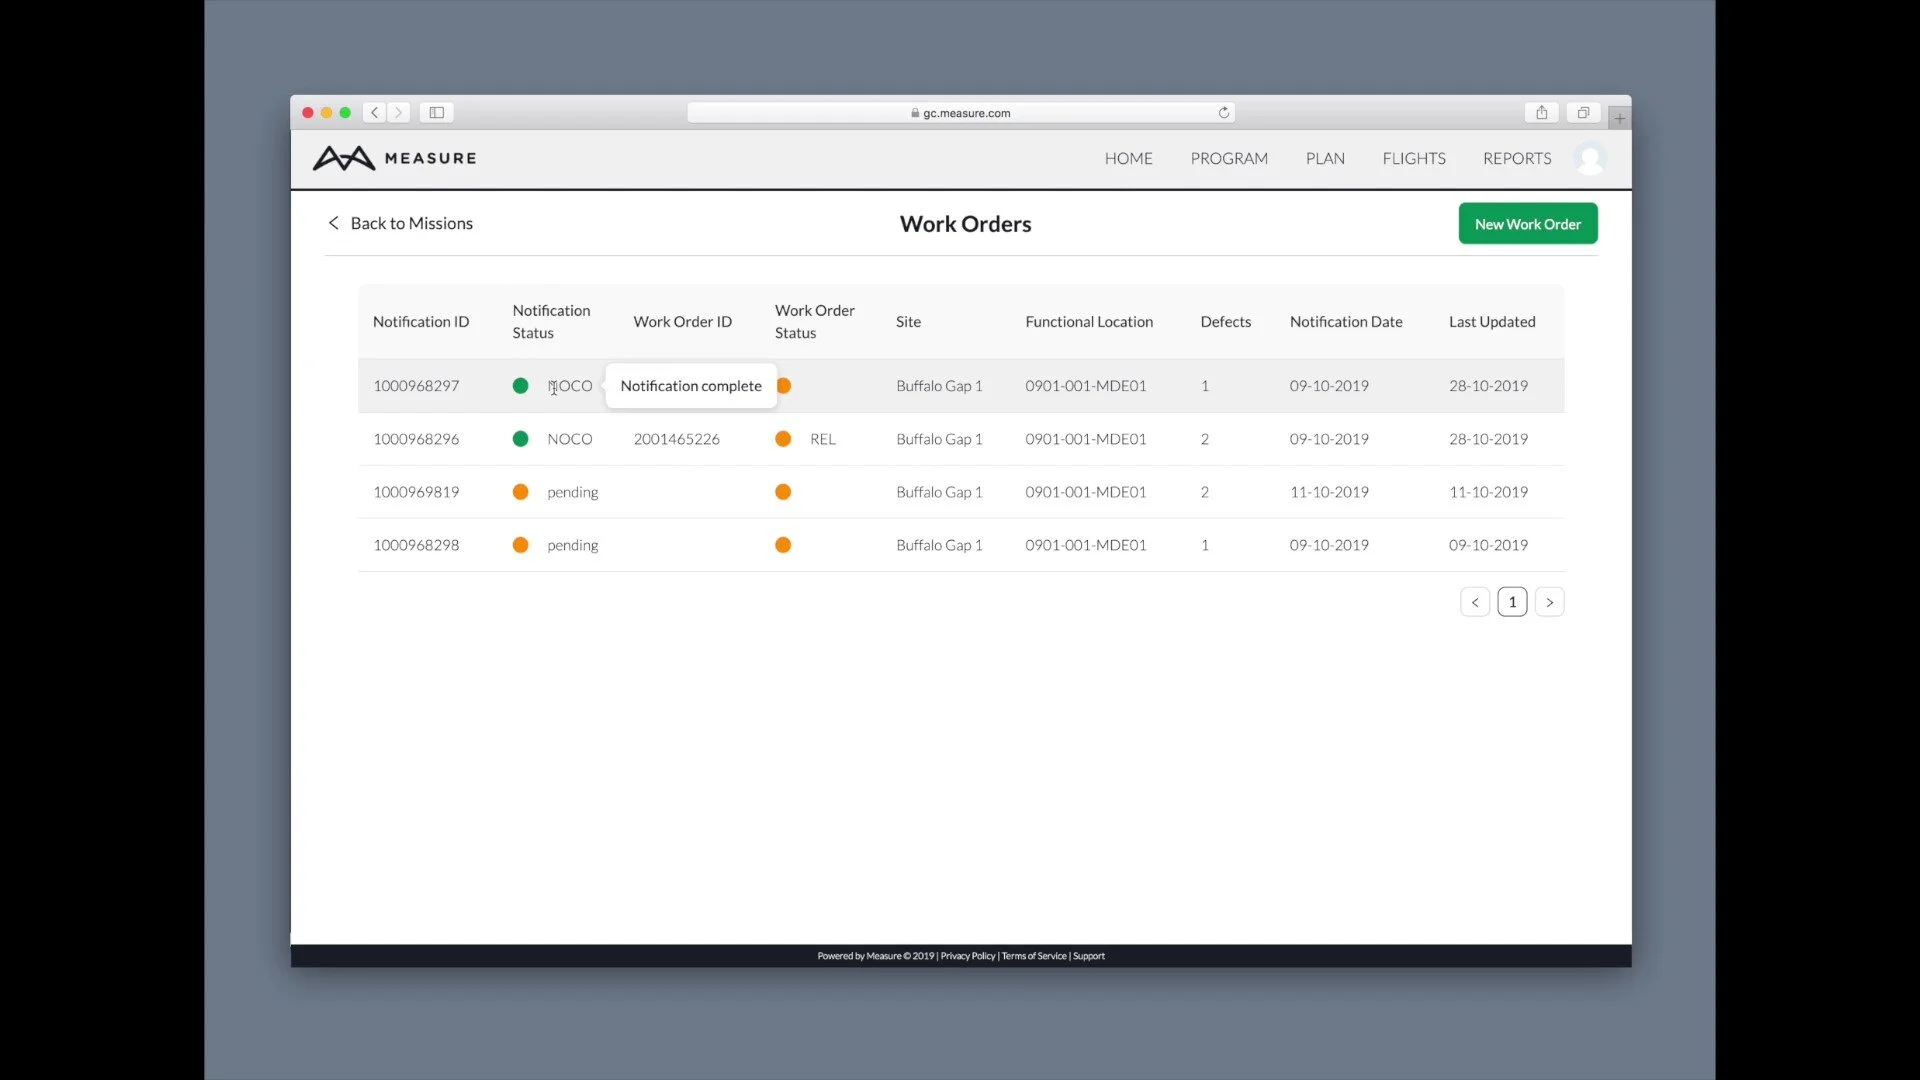Open the Privacy Policy footer link
The height and width of the screenshot is (1080, 1920).
click(x=967, y=956)
